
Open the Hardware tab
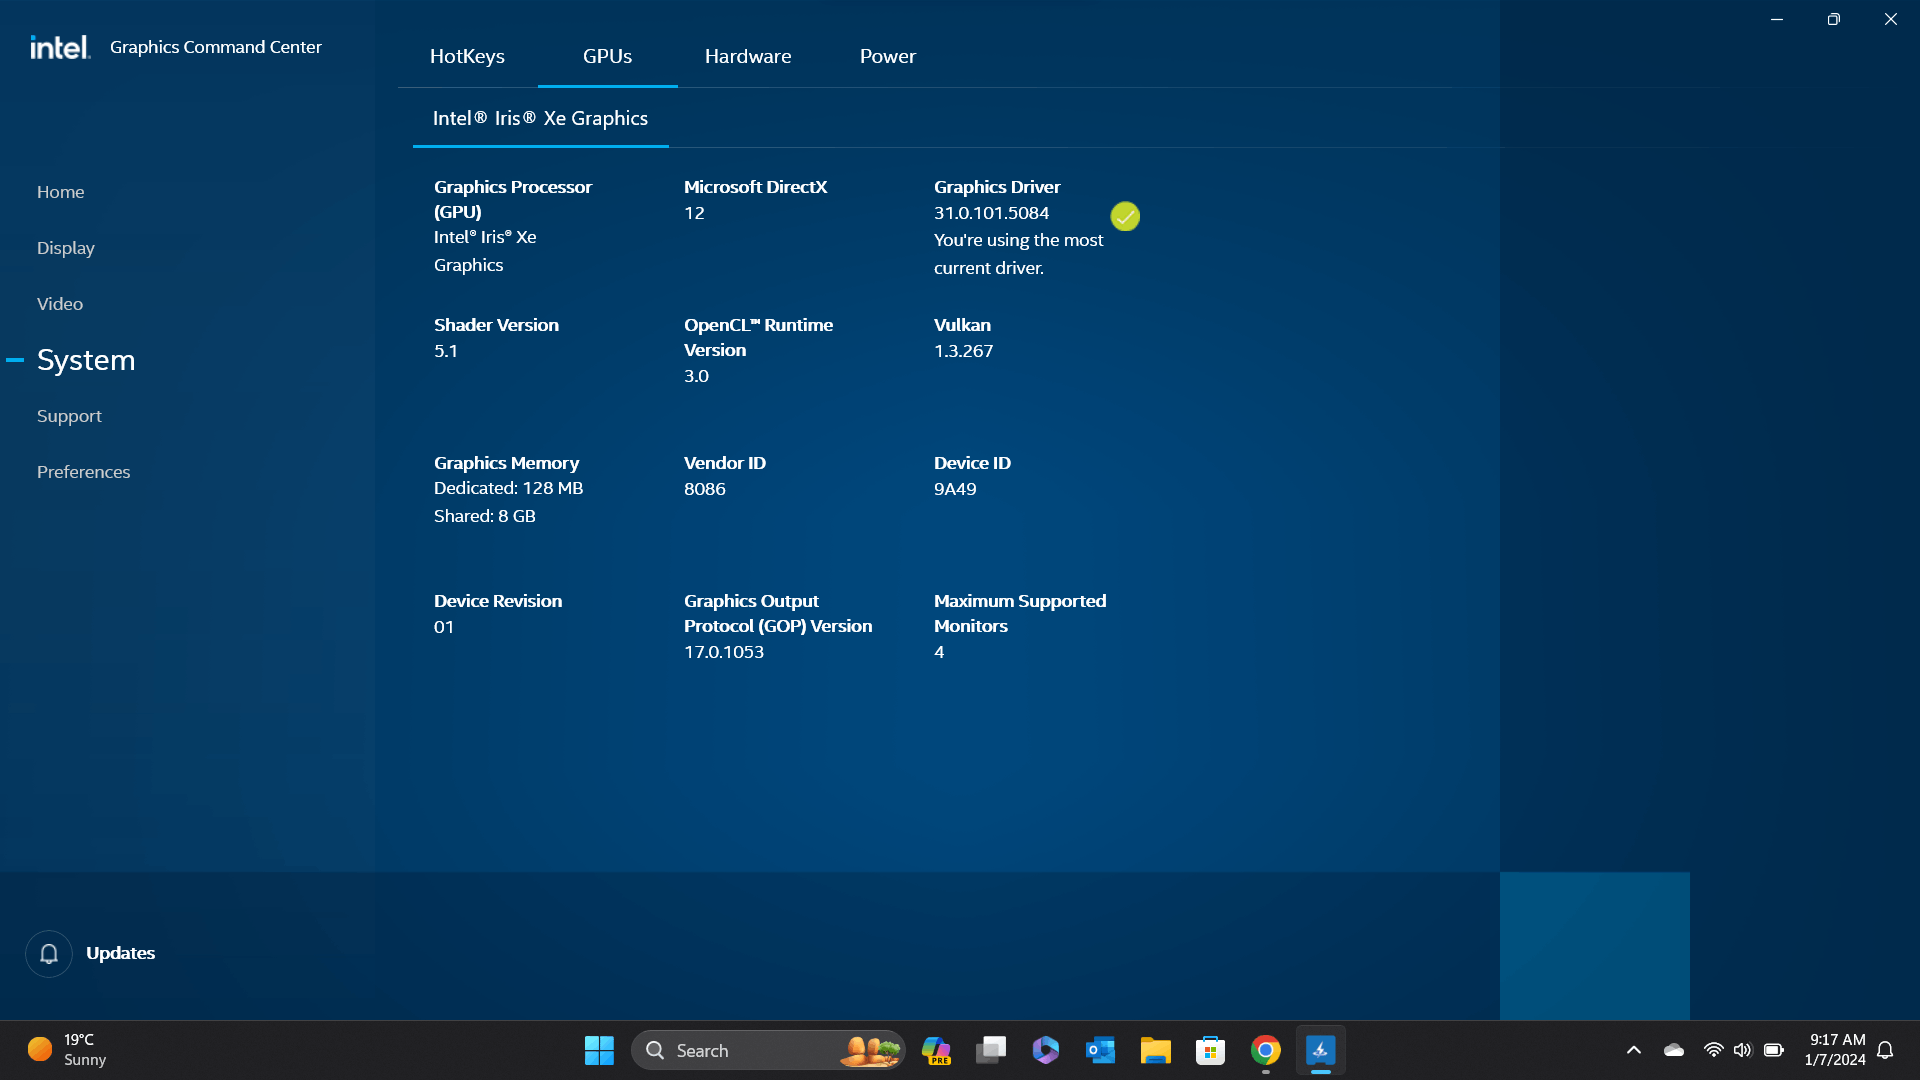click(x=748, y=57)
